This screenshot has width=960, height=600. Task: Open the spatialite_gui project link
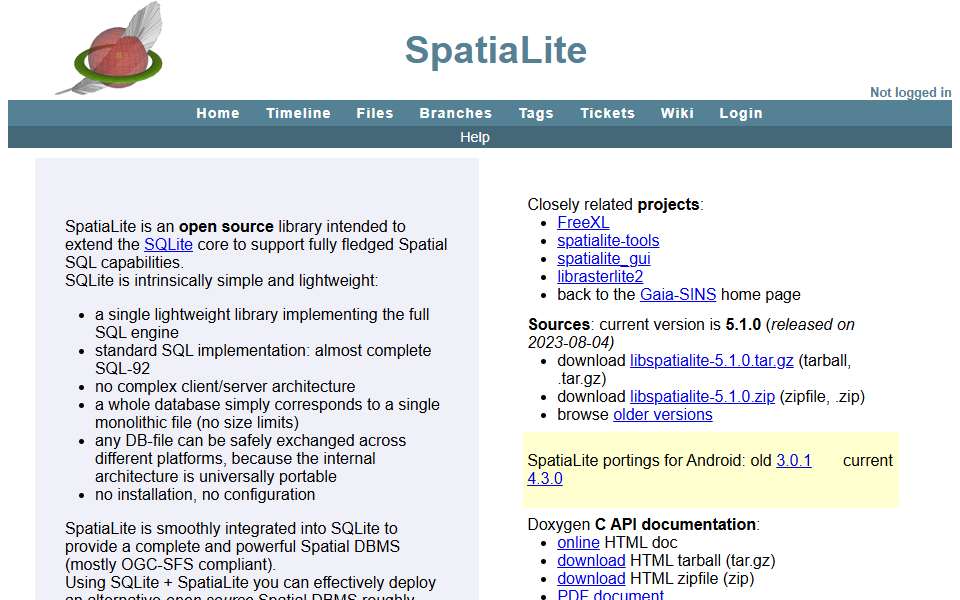click(x=604, y=258)
